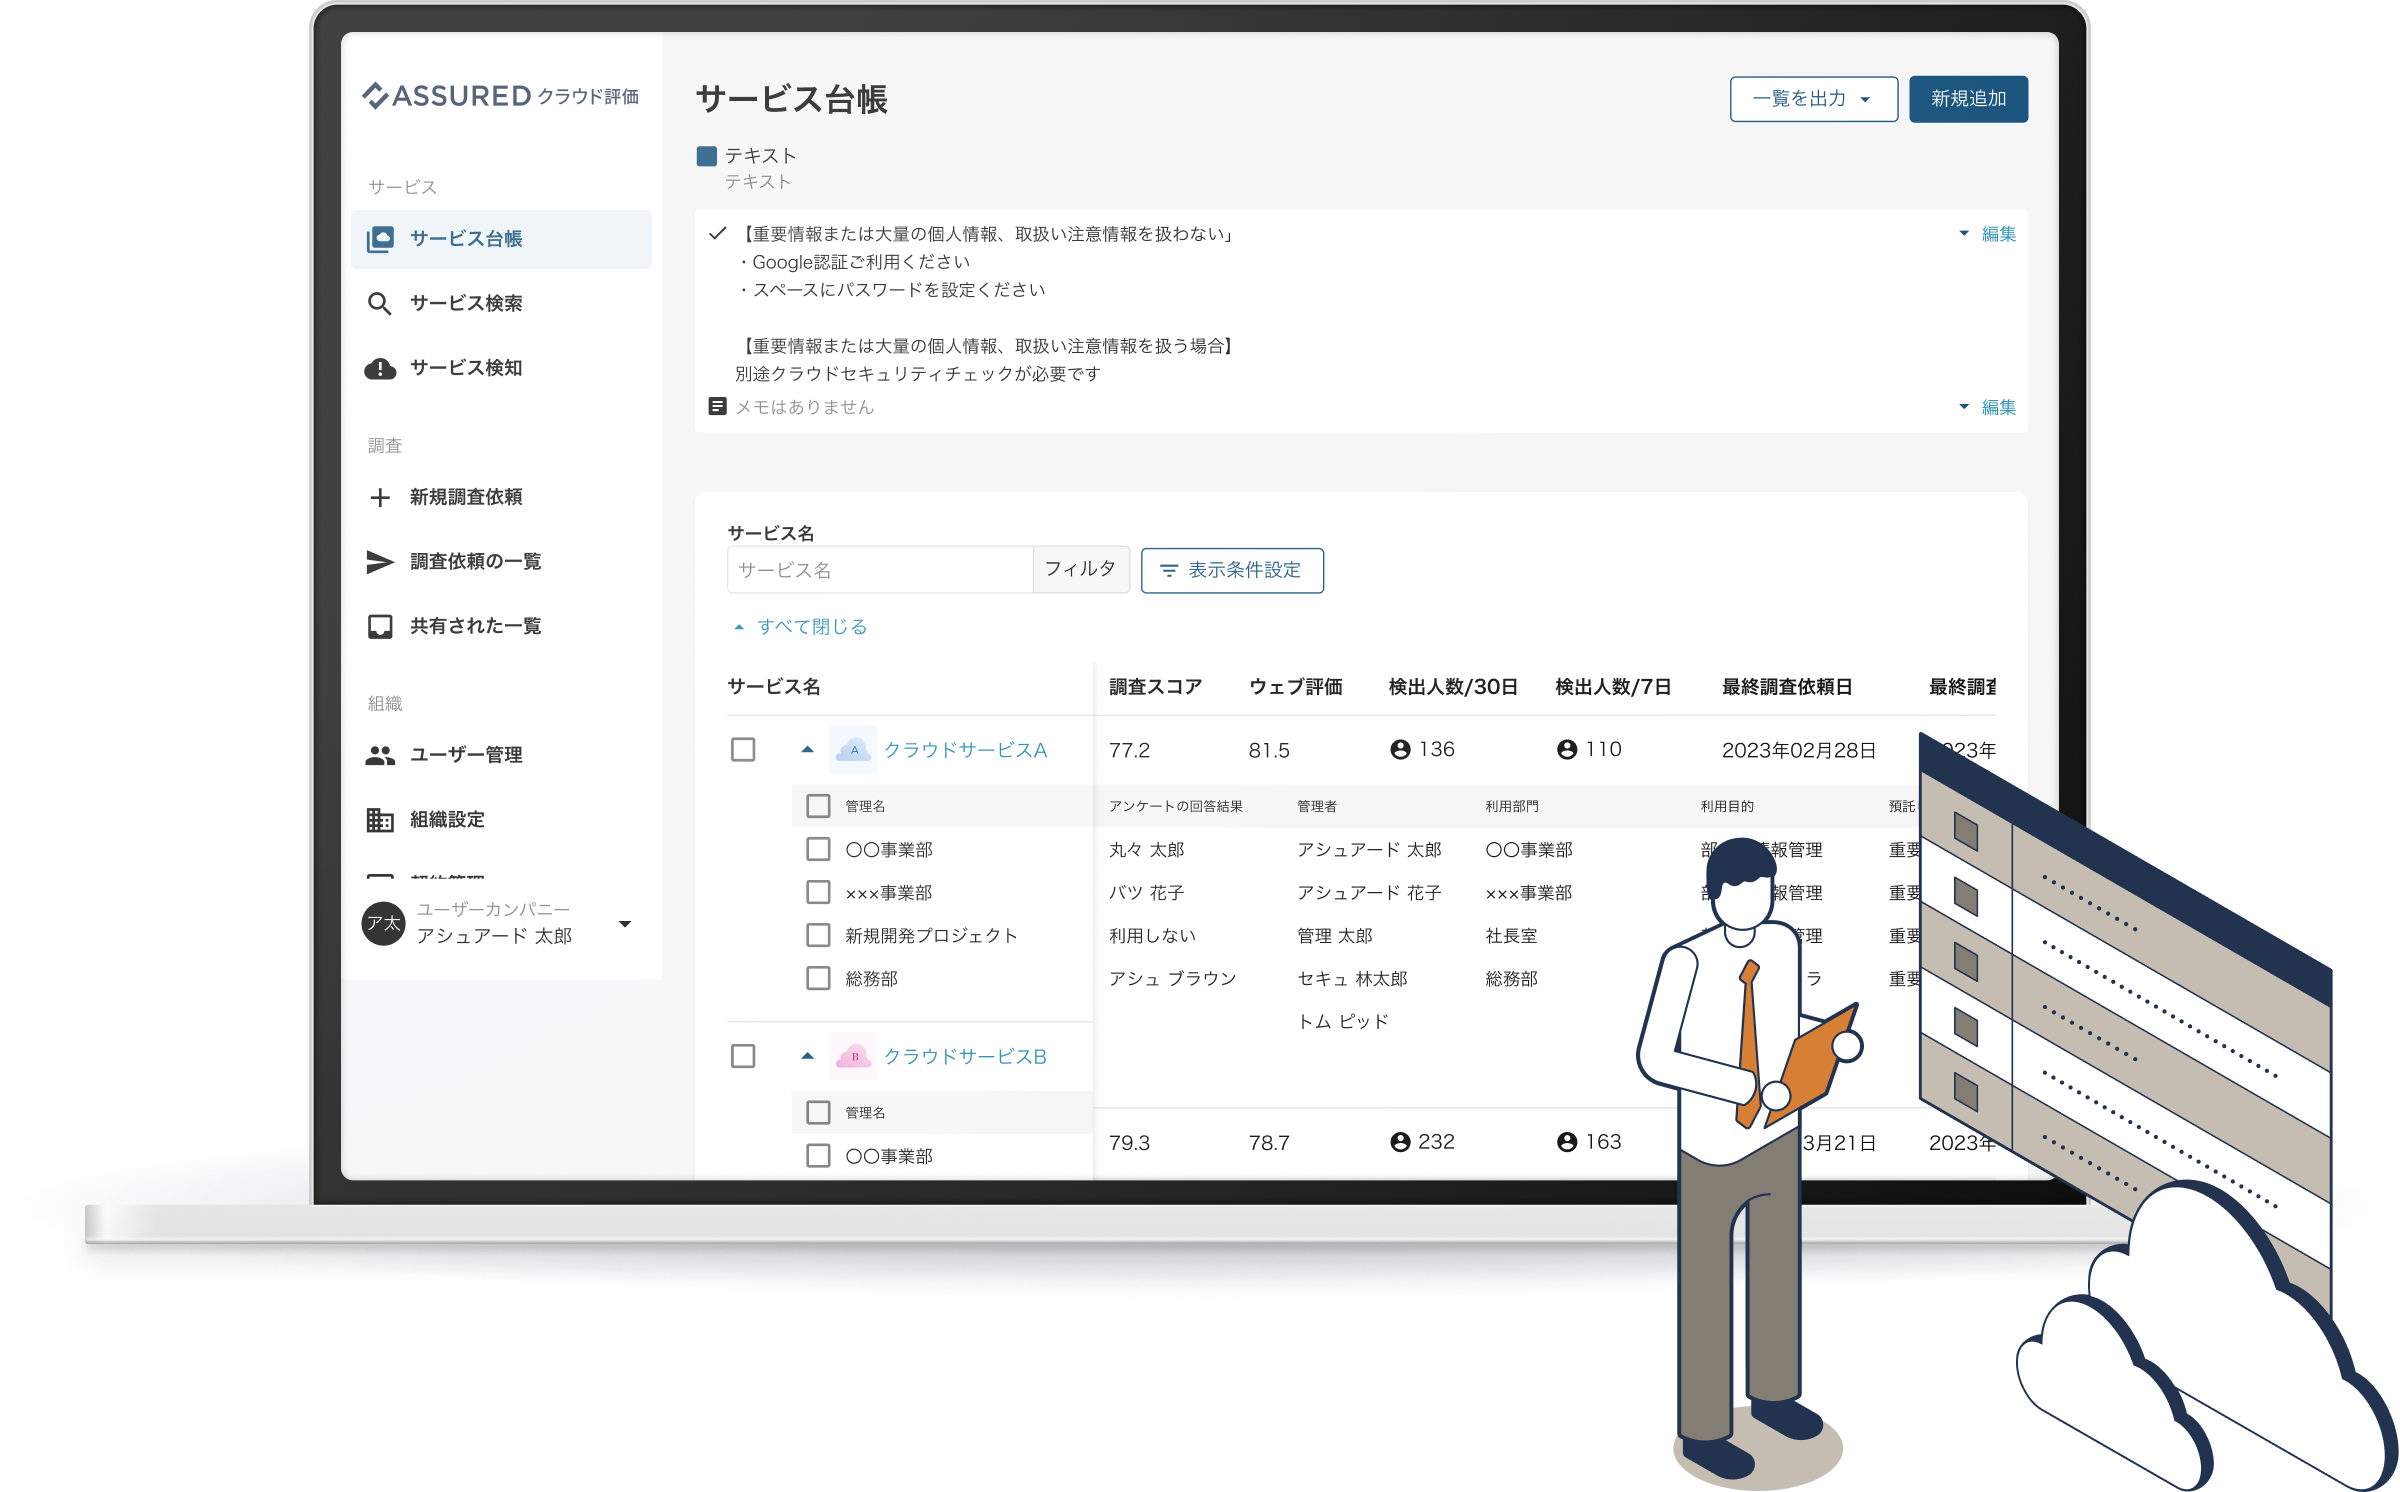The width and height of the screenshot is (2400, 1492).
Task: Click the plus icon for 新規調査依頼
Action: pos(380,497)
